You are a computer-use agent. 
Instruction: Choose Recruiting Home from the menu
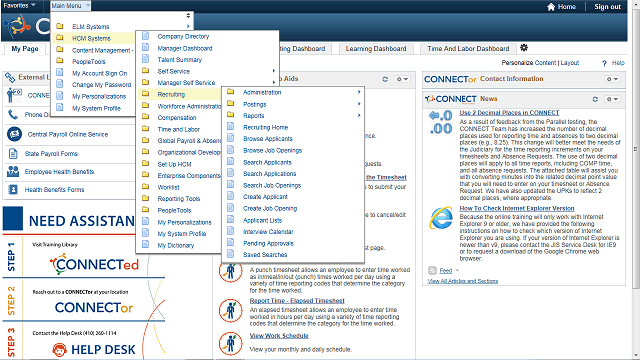[x=265, y=127]
